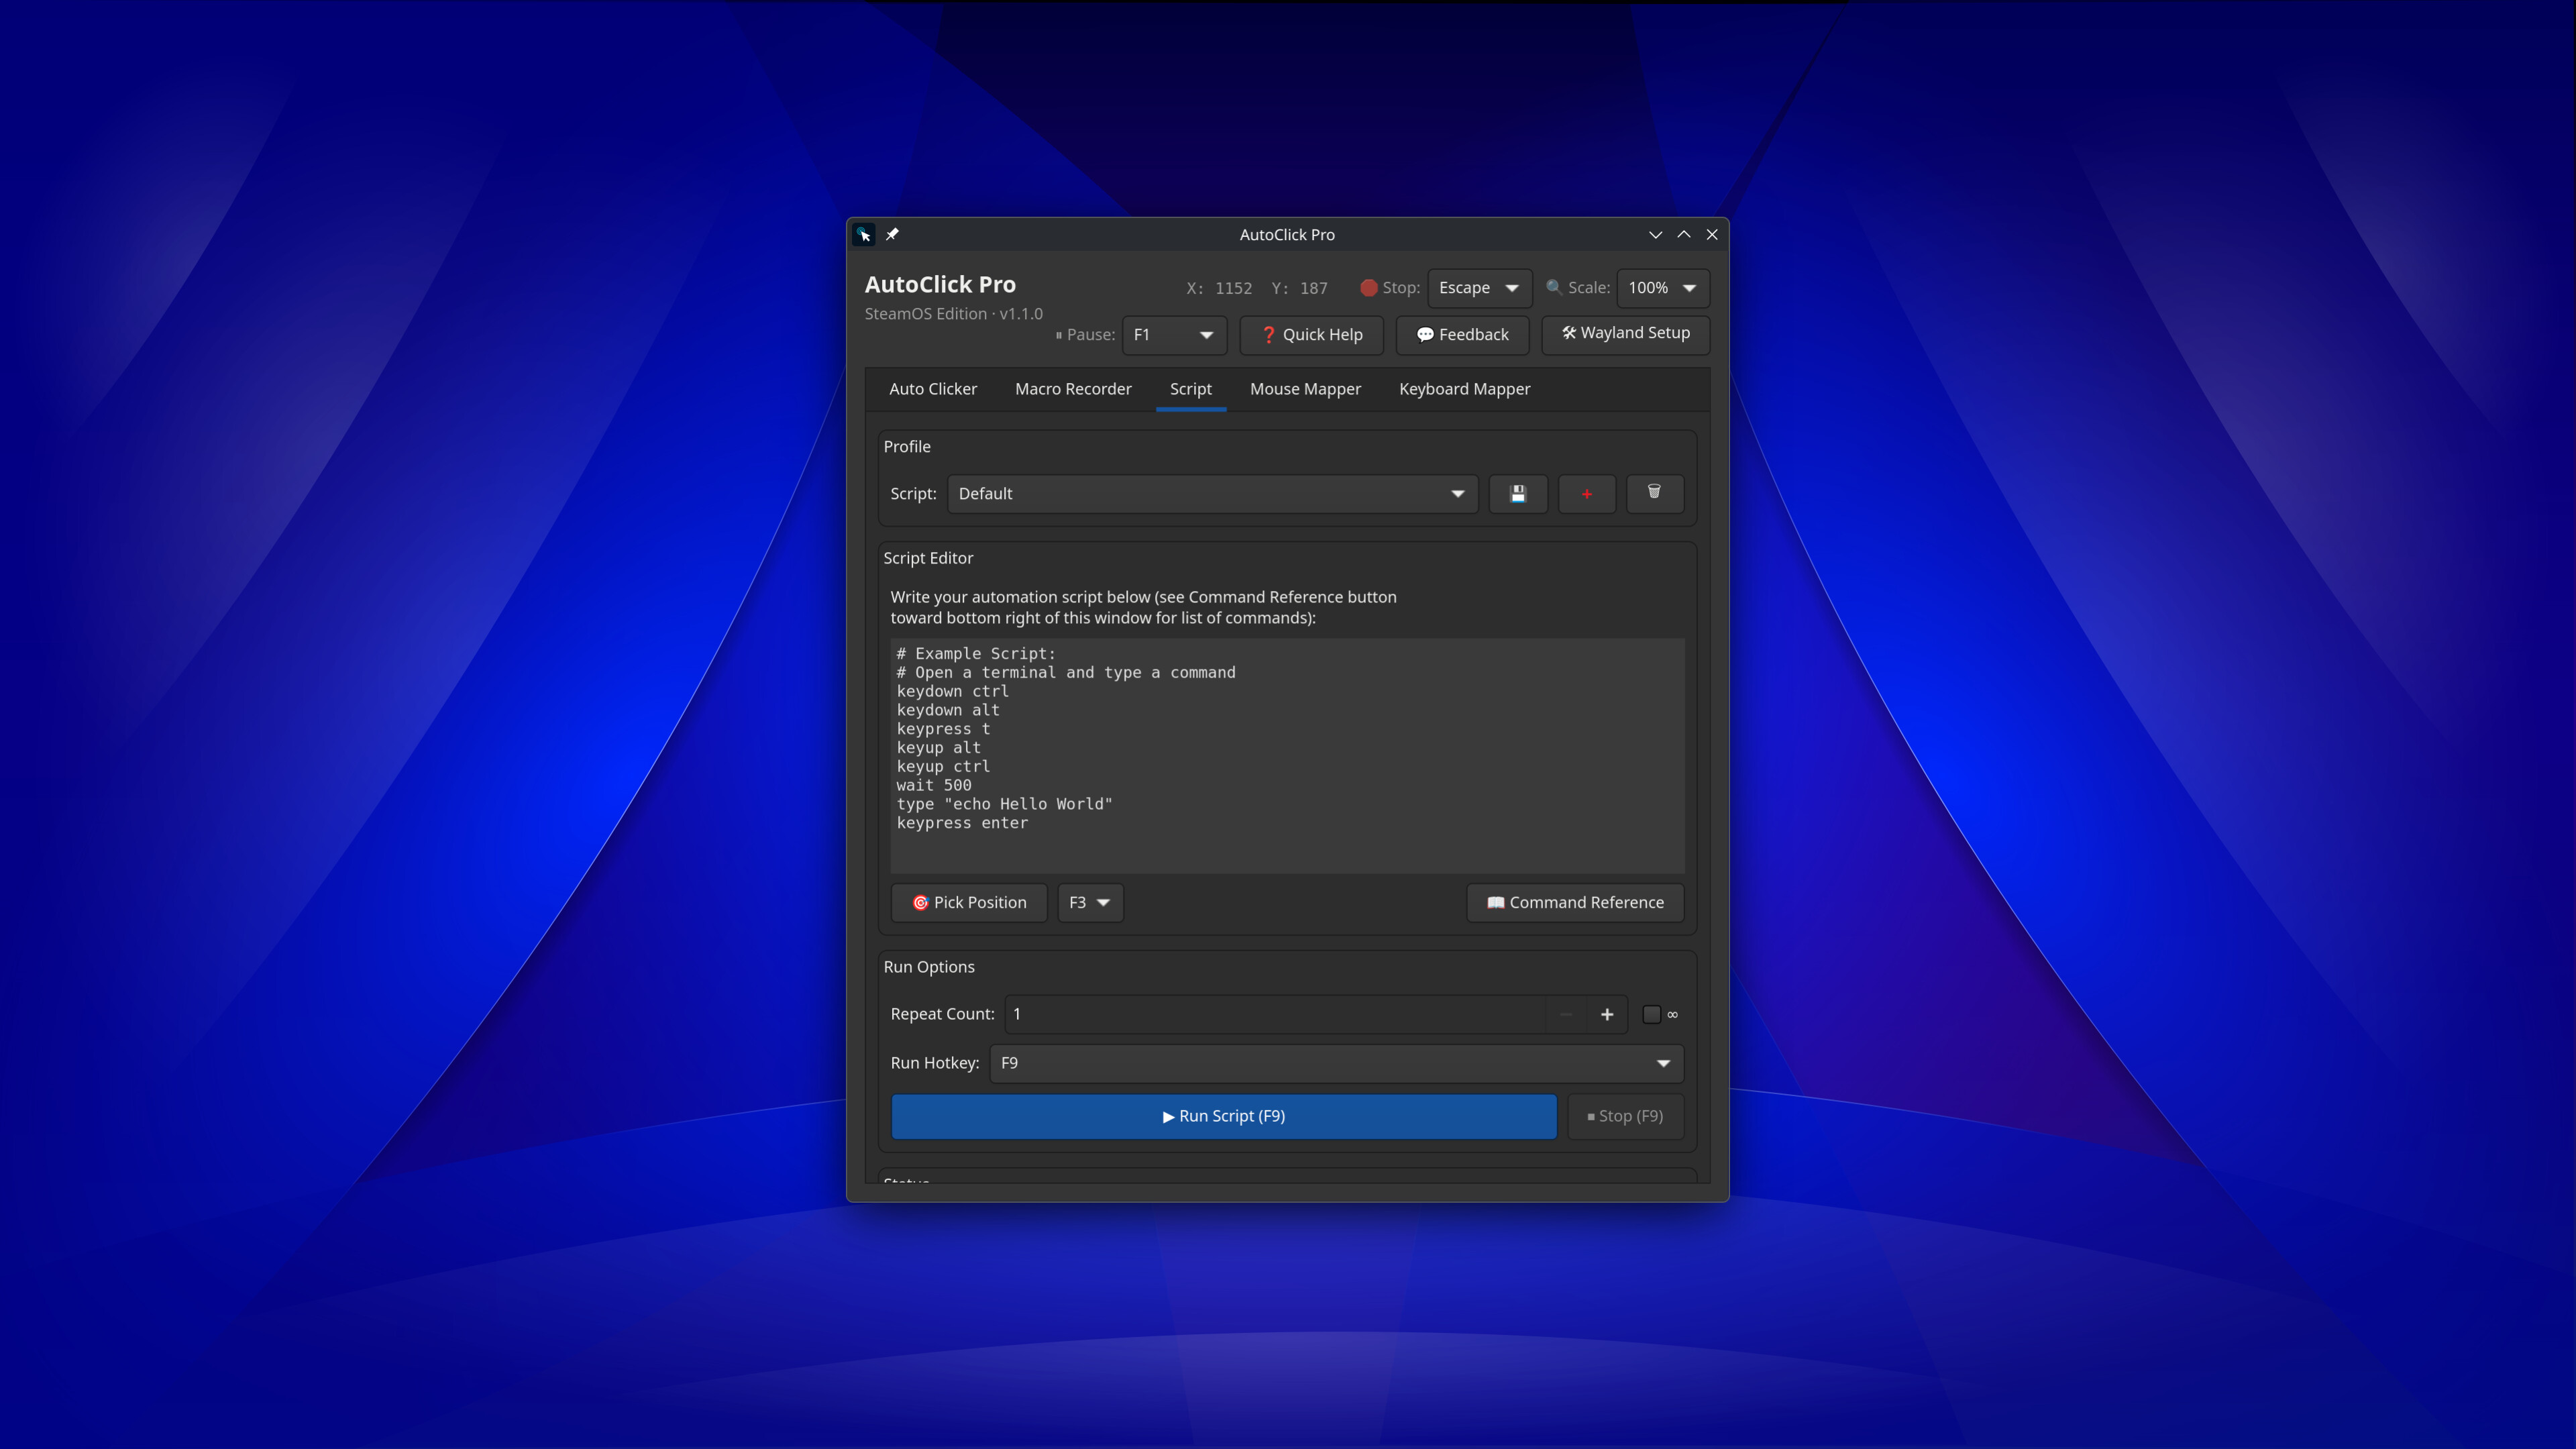Open the Stop hotkey dropdown showing Escape
The width and height of the screenshot is (2576, 1449).
coord(1479,288)
